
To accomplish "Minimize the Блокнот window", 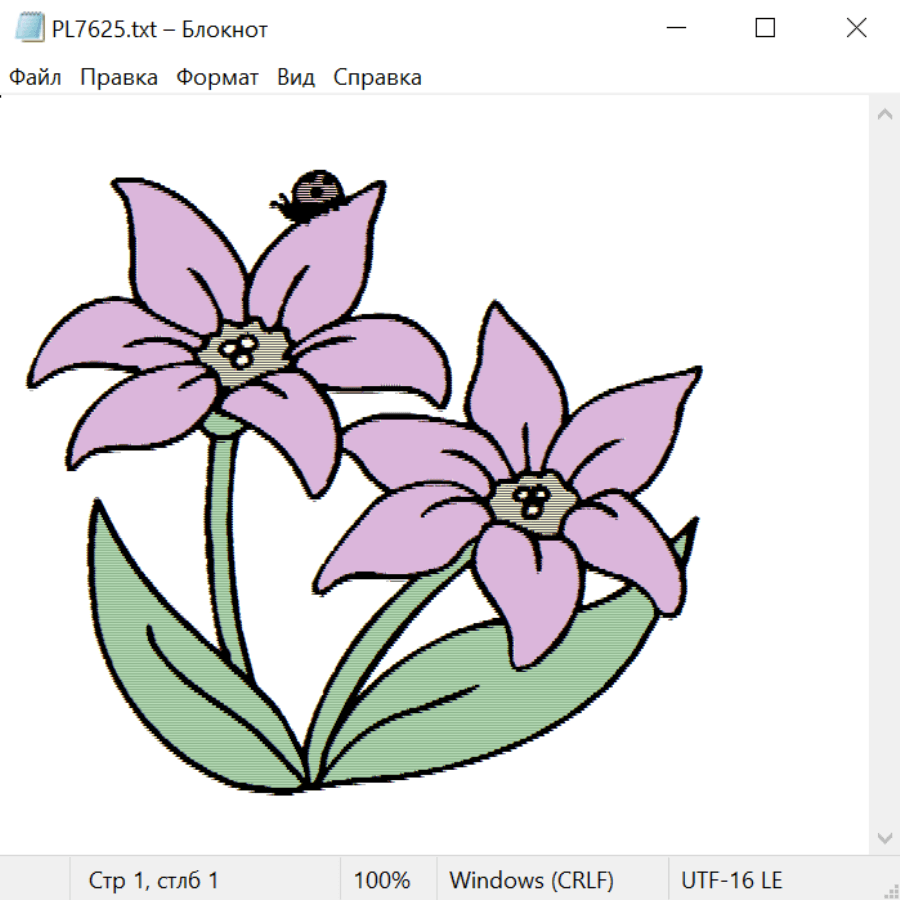I will pos(674,29).
